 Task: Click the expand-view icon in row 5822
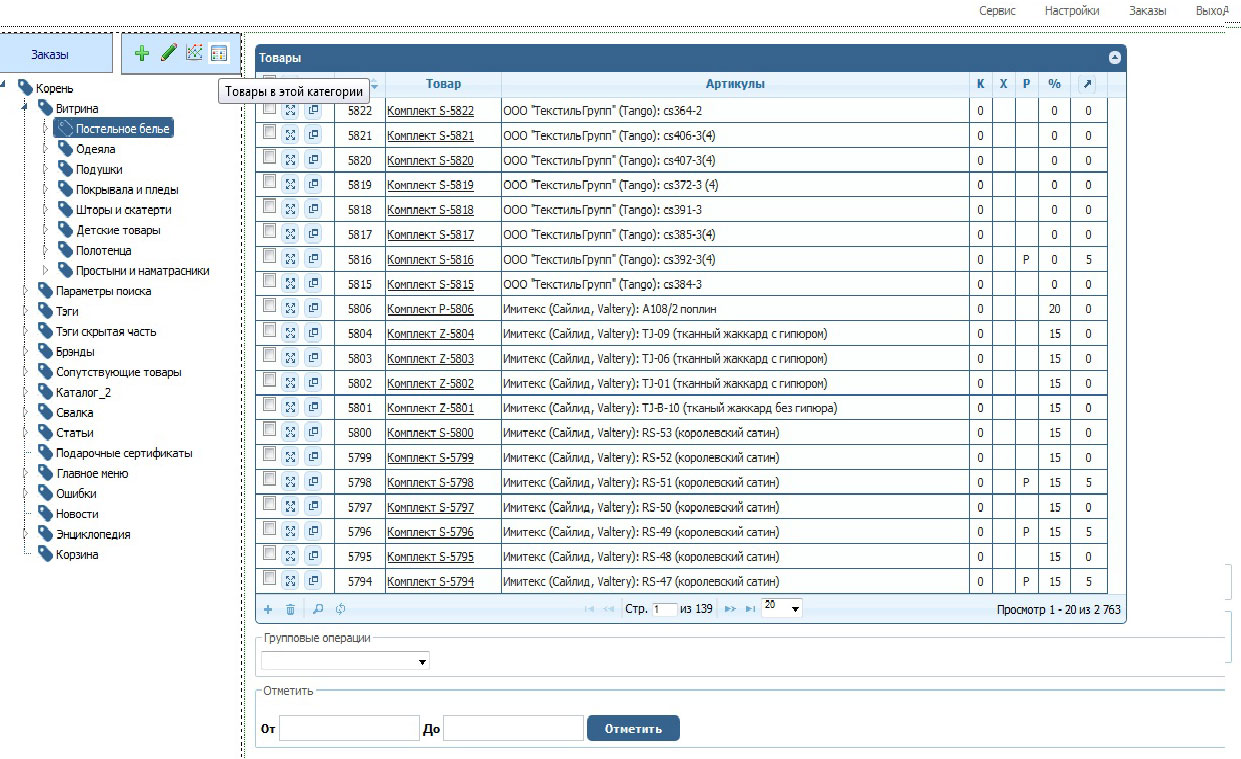290,110
